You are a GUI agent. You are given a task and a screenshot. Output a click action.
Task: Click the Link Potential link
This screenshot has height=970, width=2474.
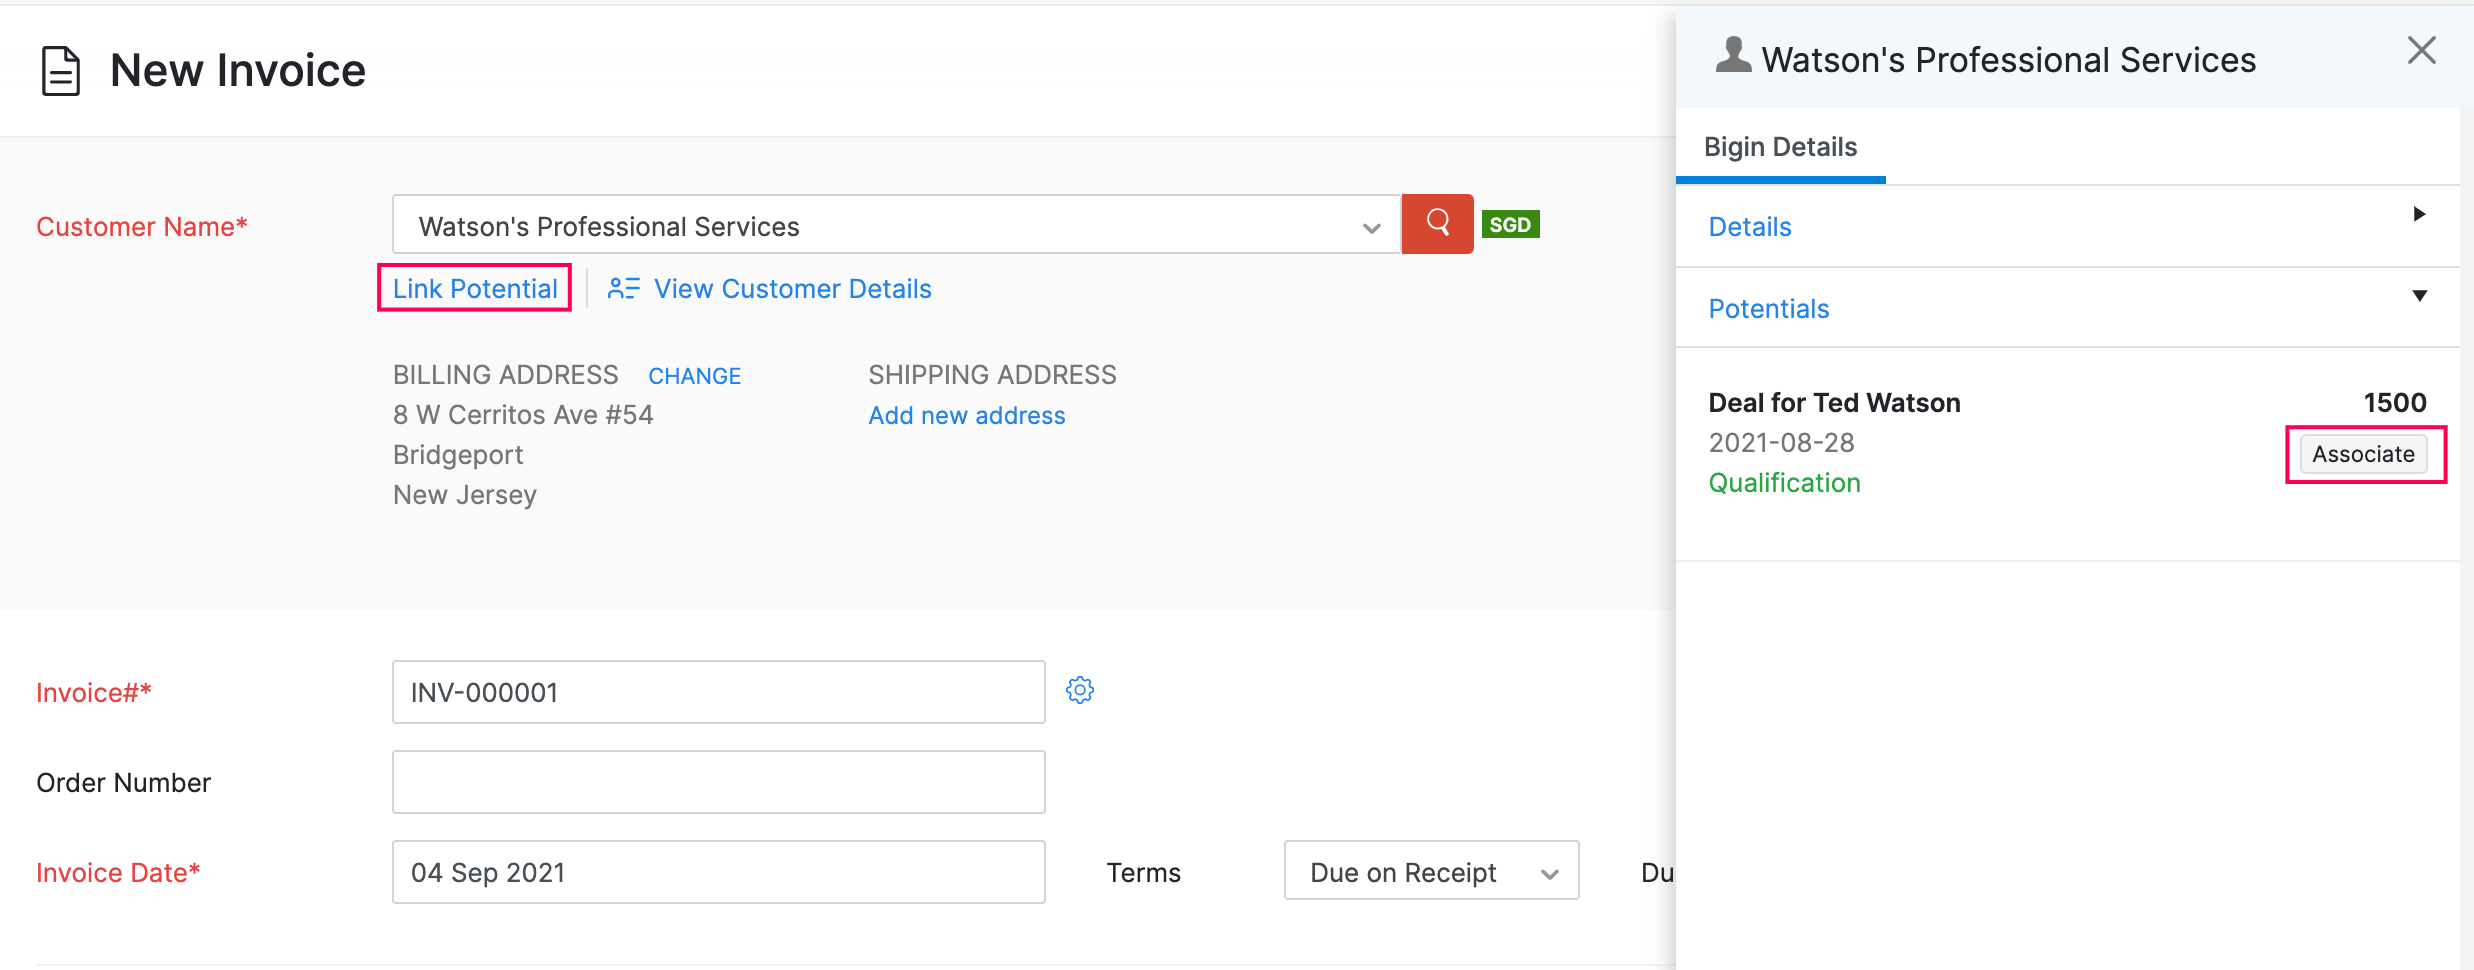475,289
